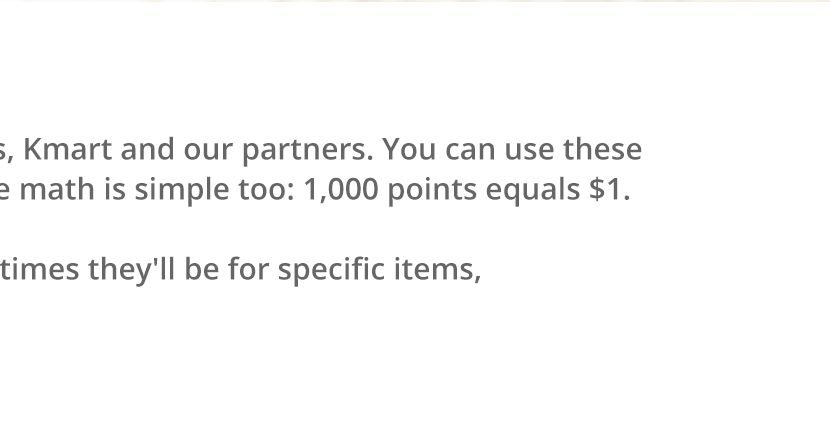830x436 pixels.
Task: Click the word "too:" in the second line
Action: 266,190
